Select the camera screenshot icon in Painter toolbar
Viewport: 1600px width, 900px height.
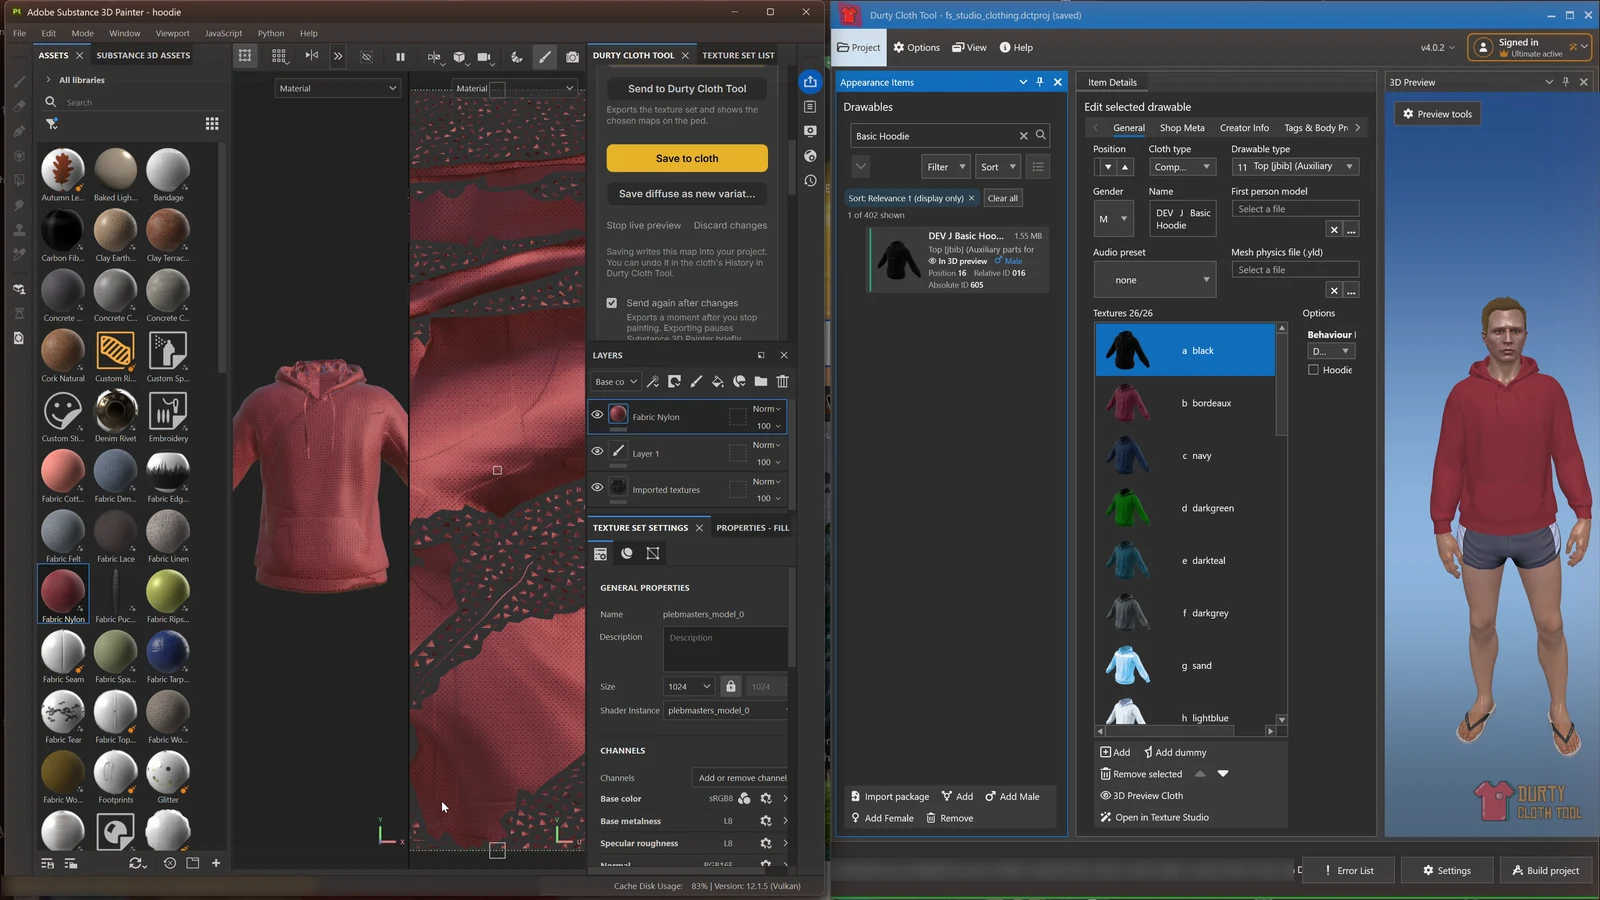(572, 57)
